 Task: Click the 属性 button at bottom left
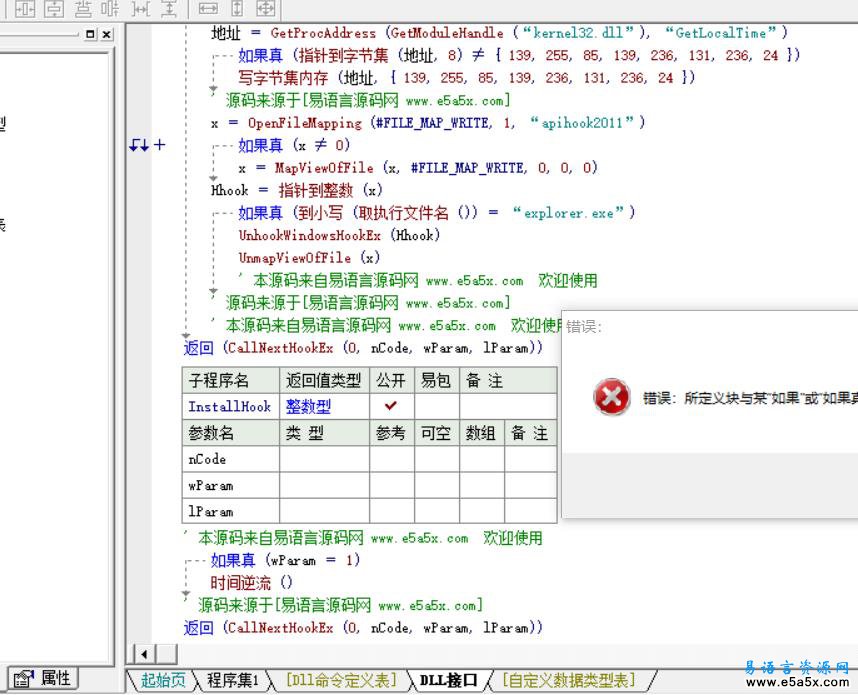[x=43, y=677]
